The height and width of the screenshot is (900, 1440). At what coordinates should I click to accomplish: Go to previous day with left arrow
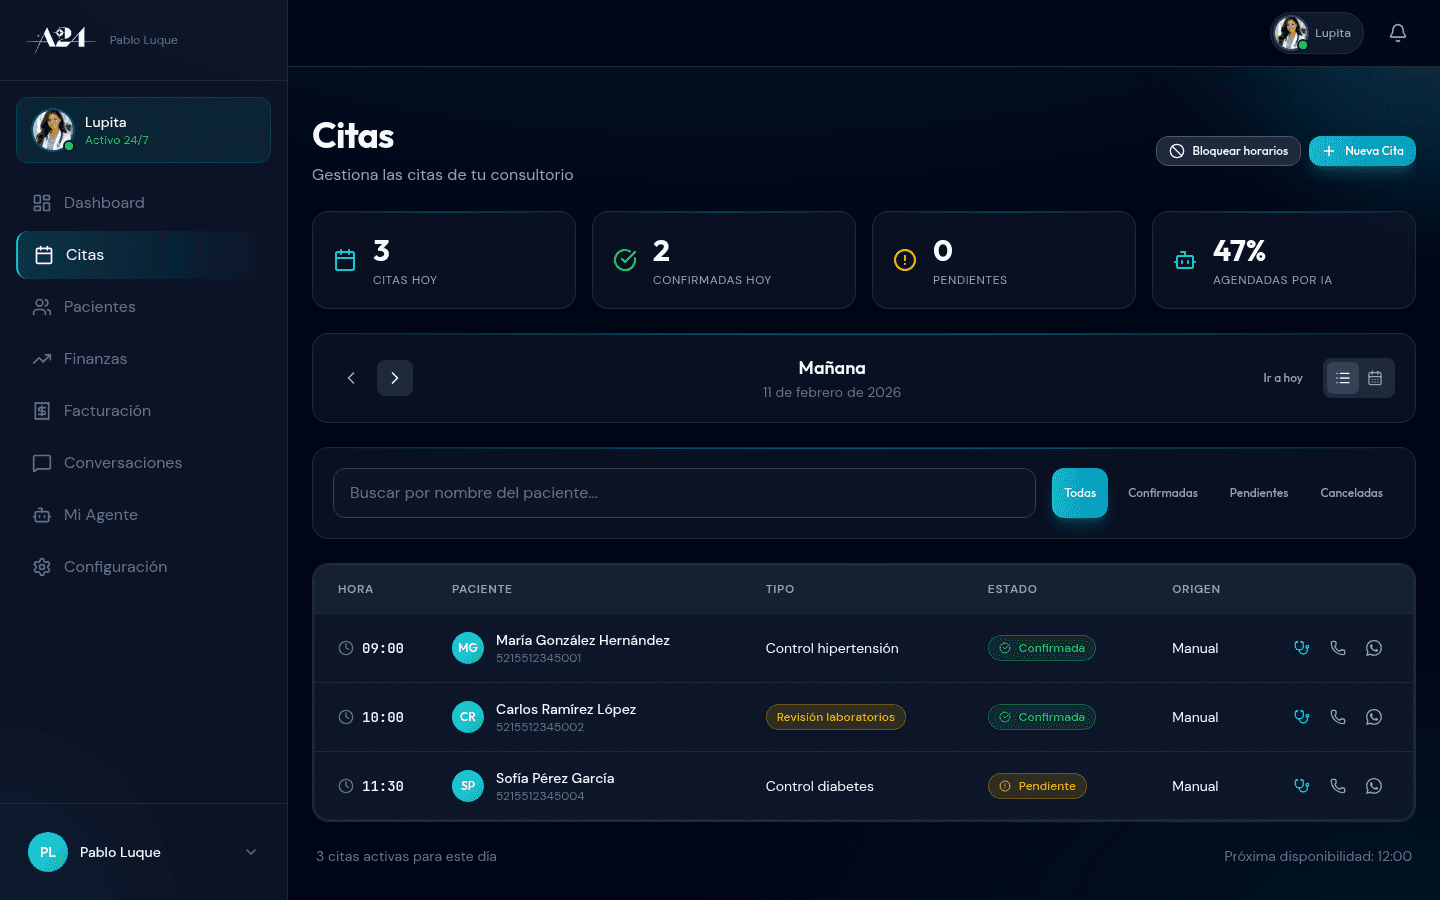tap(351, 378)
